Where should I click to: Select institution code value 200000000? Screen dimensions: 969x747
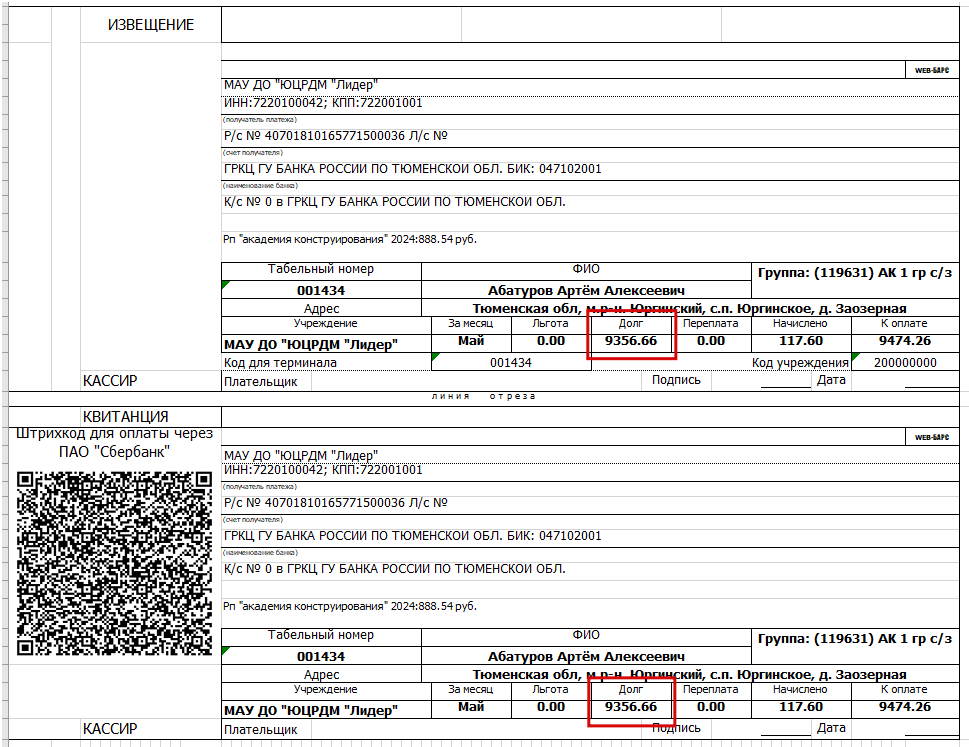905,363
